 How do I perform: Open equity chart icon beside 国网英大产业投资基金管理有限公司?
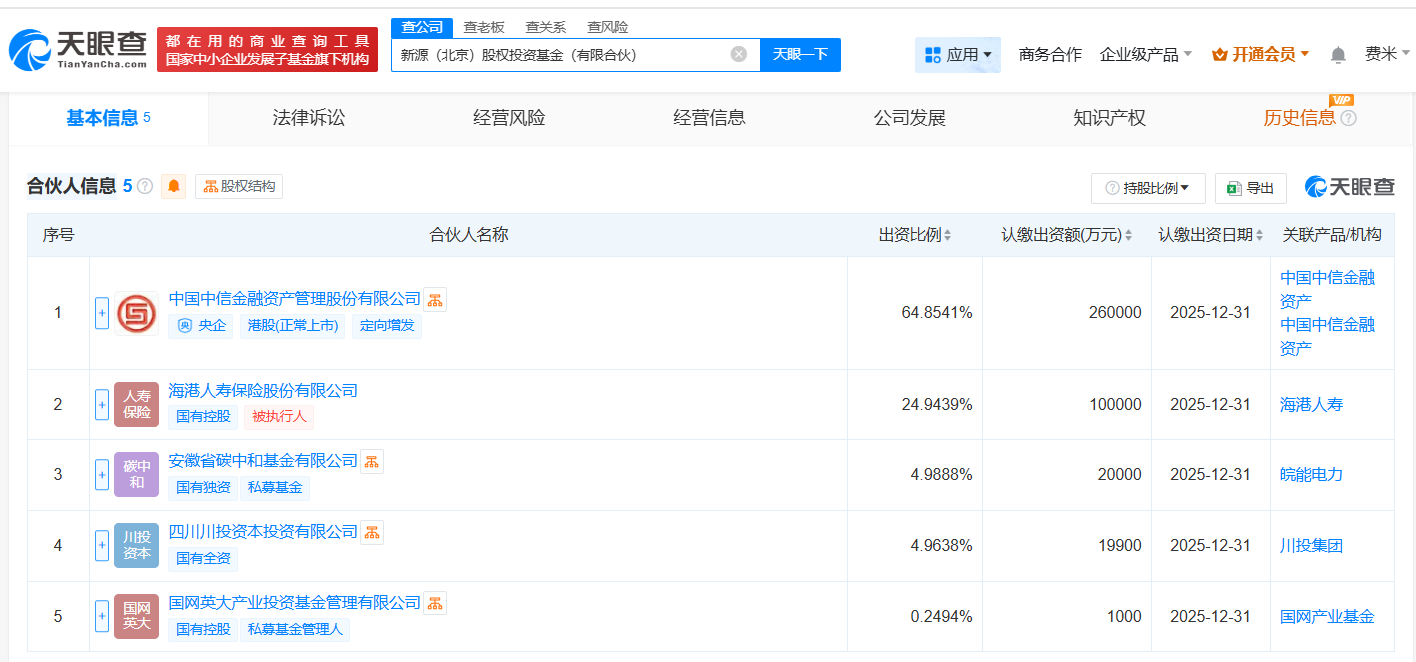[x=435, y=603]
